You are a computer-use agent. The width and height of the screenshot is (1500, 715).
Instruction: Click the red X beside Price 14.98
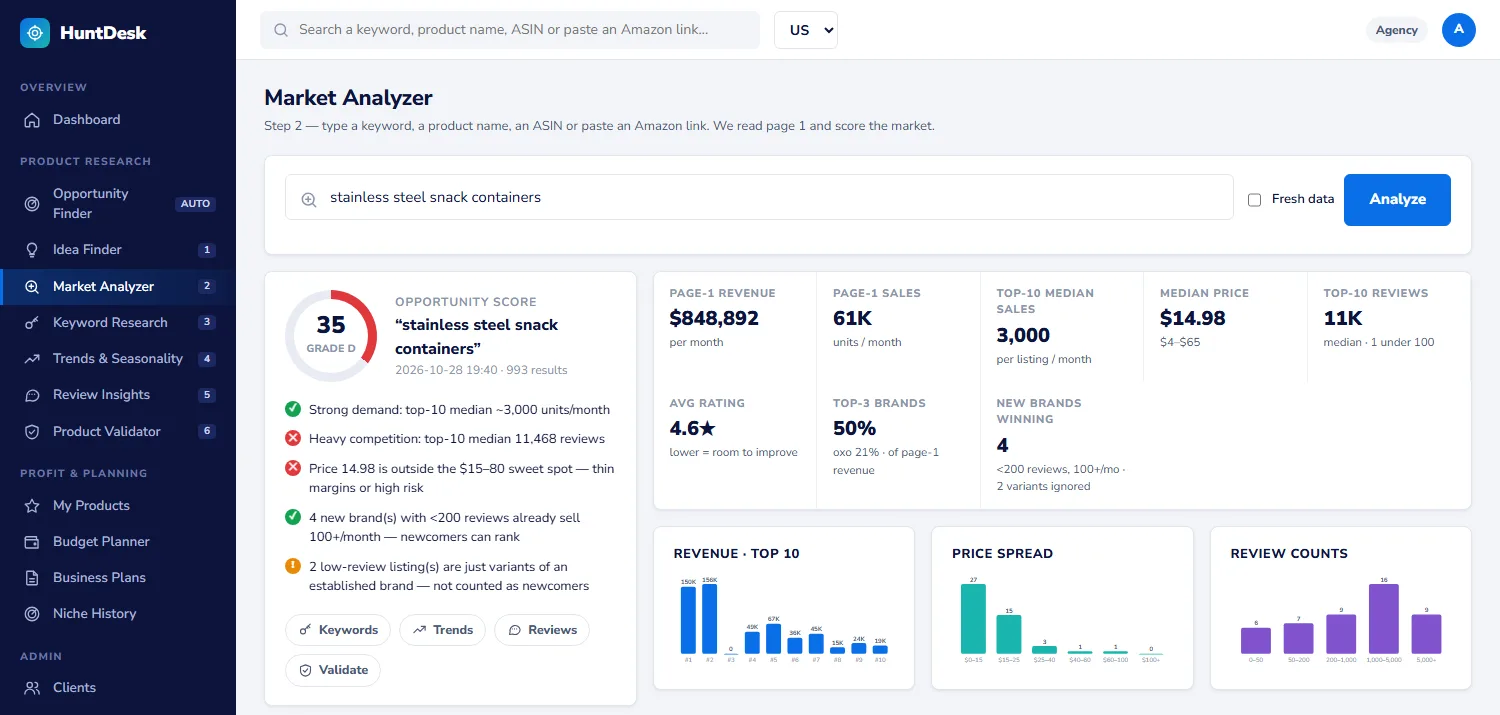pyautogui.click(x=293, y=468)
